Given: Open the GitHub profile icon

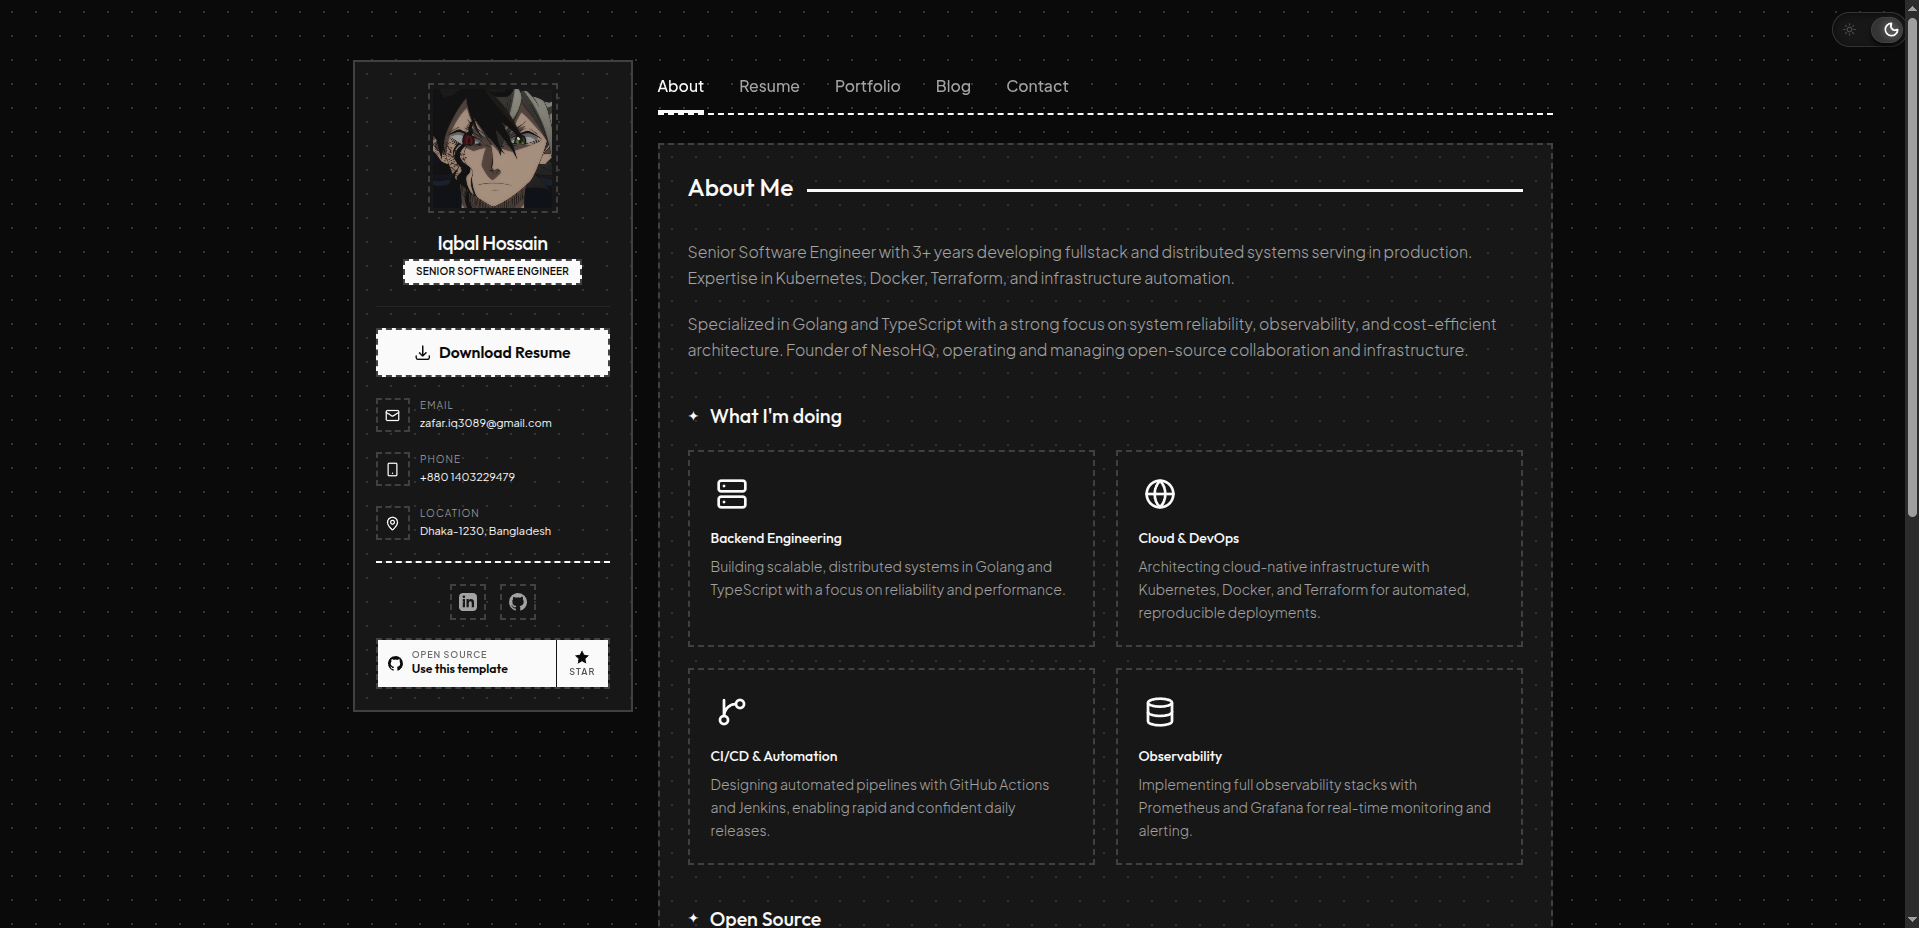Looking at the screenshot, I should (518, 602).
